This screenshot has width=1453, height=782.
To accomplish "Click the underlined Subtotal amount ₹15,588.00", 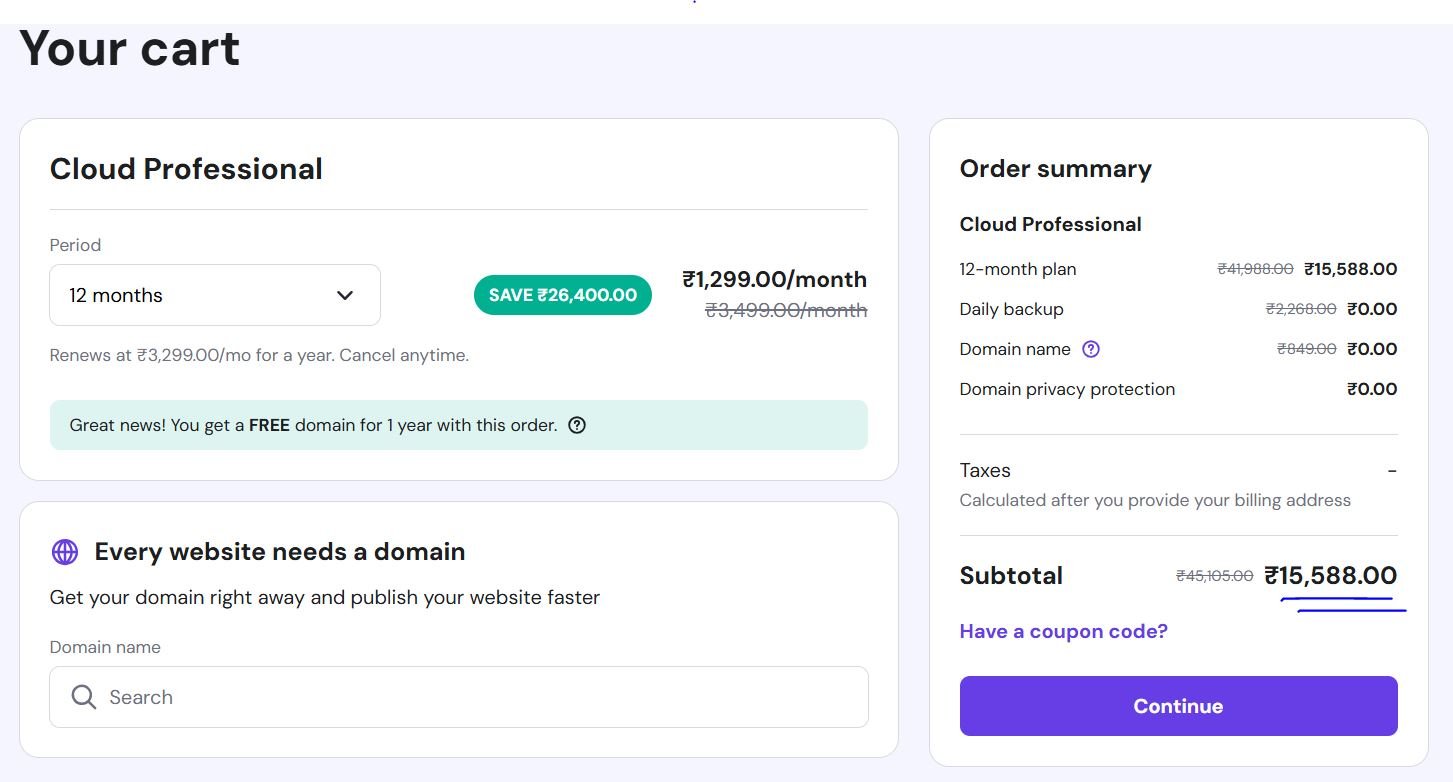I will click(x=1330, y=576).
